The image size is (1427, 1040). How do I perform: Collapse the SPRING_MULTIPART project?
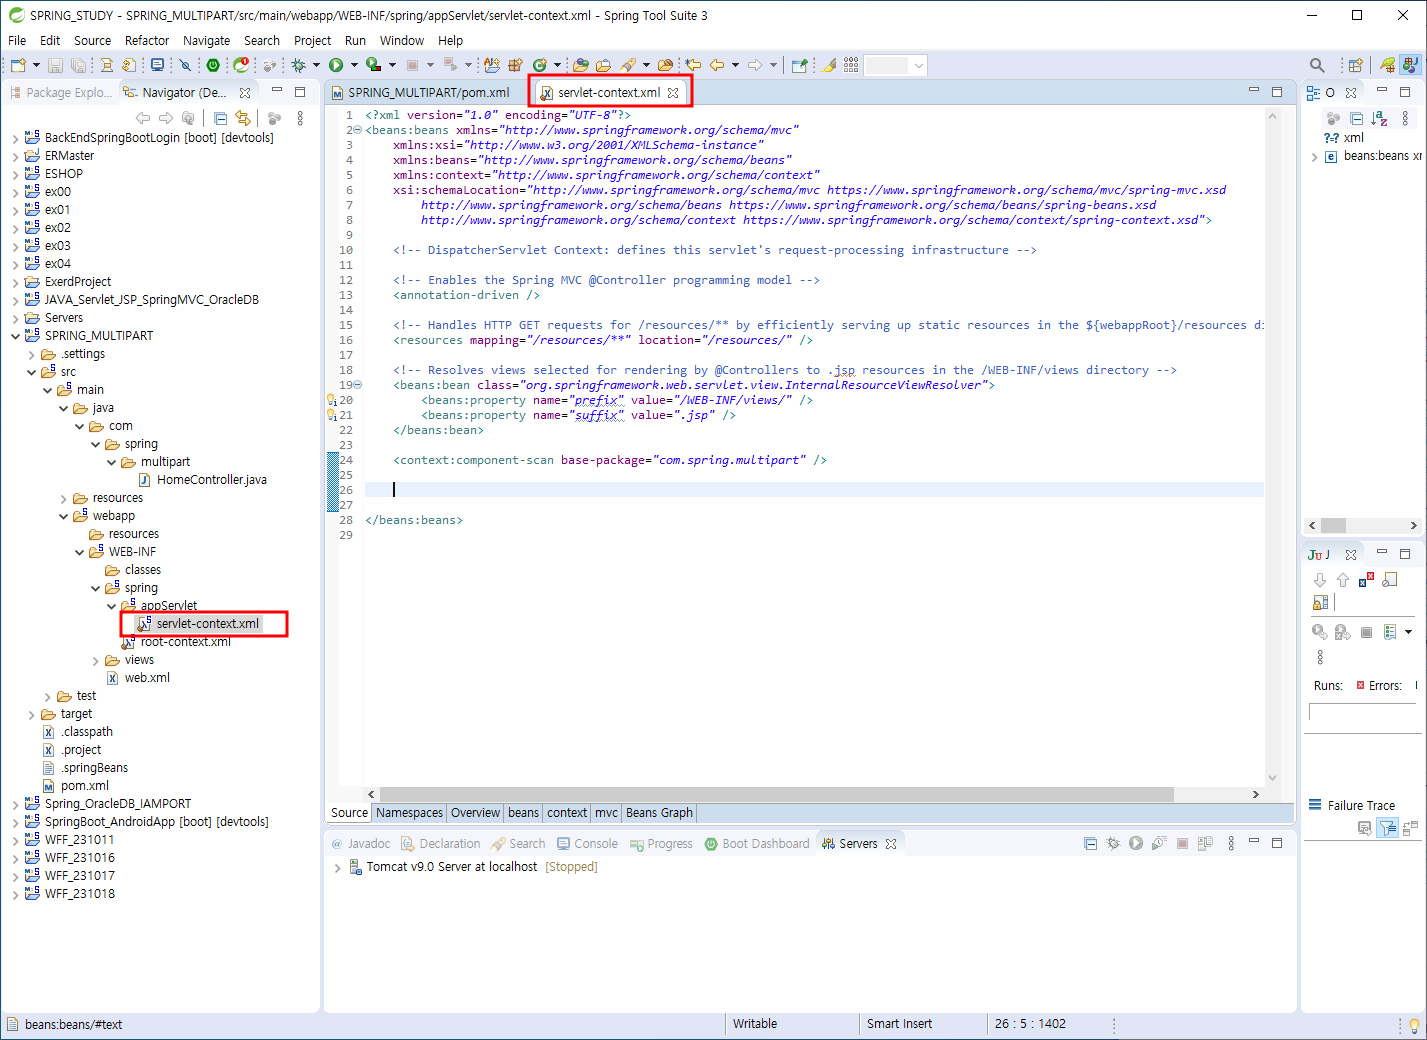[x=15, y=336]
